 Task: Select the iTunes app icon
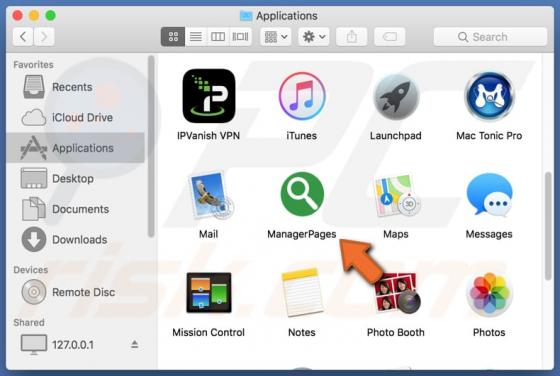(302, 96)
